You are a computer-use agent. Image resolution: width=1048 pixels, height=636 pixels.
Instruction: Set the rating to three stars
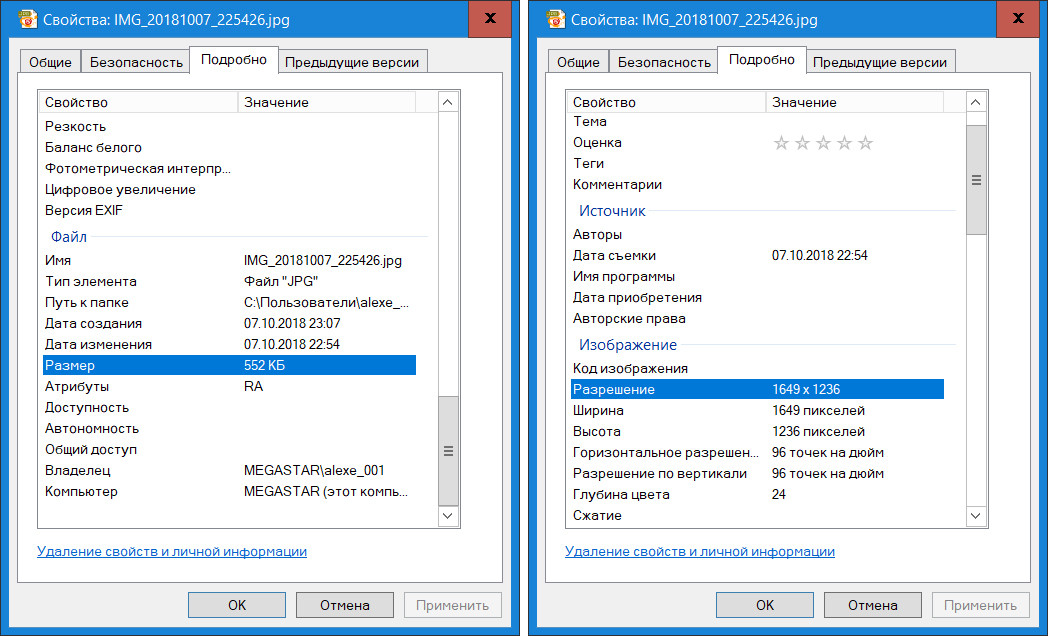pos(823,143)
